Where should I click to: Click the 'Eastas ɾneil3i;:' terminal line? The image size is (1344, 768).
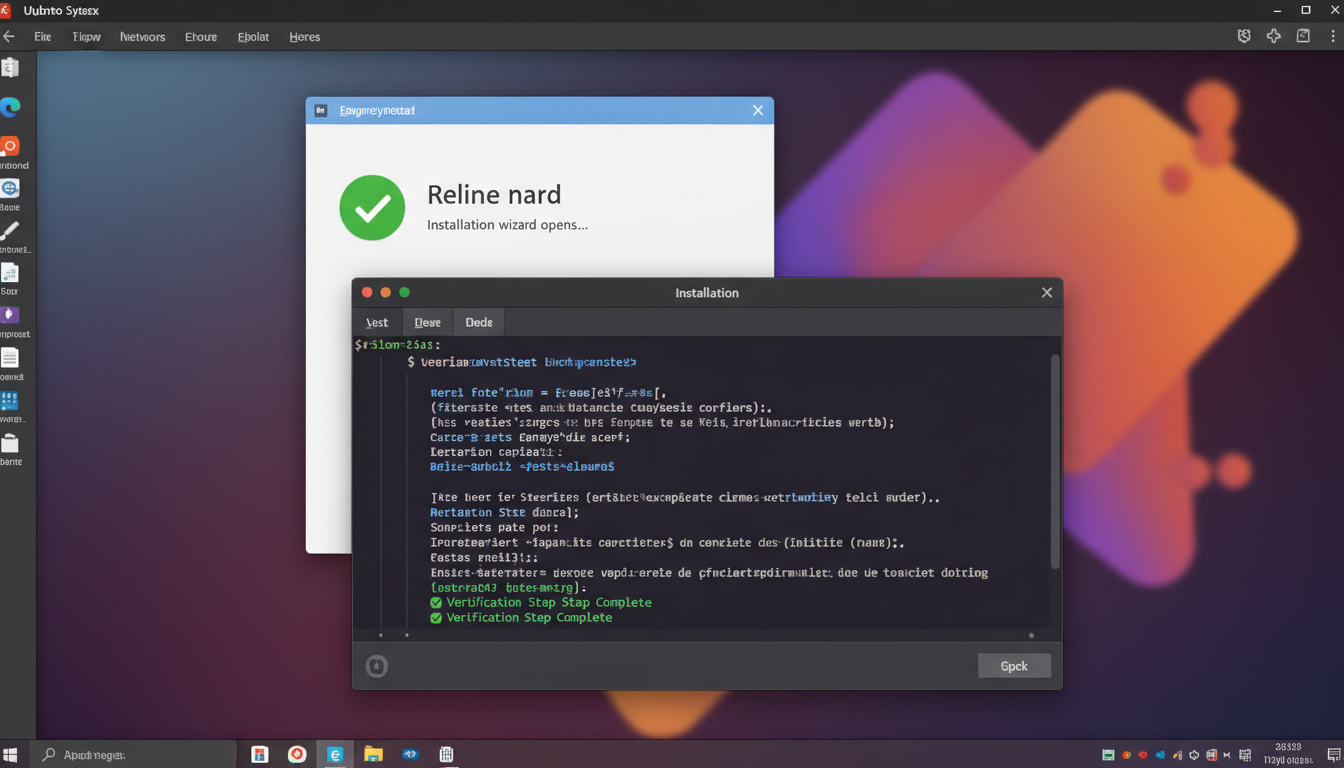click(484, 557)
